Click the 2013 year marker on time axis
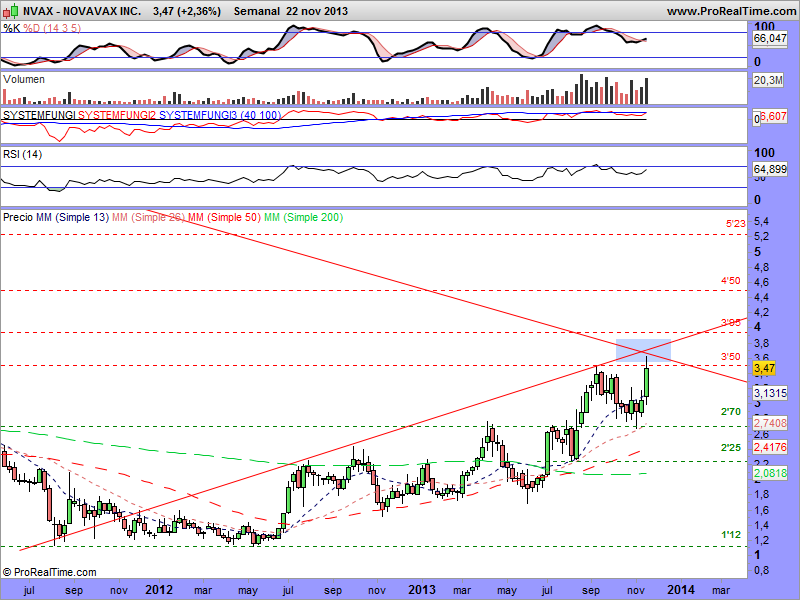Viewport: 800px width, 600px height. [x=421, y=590]
